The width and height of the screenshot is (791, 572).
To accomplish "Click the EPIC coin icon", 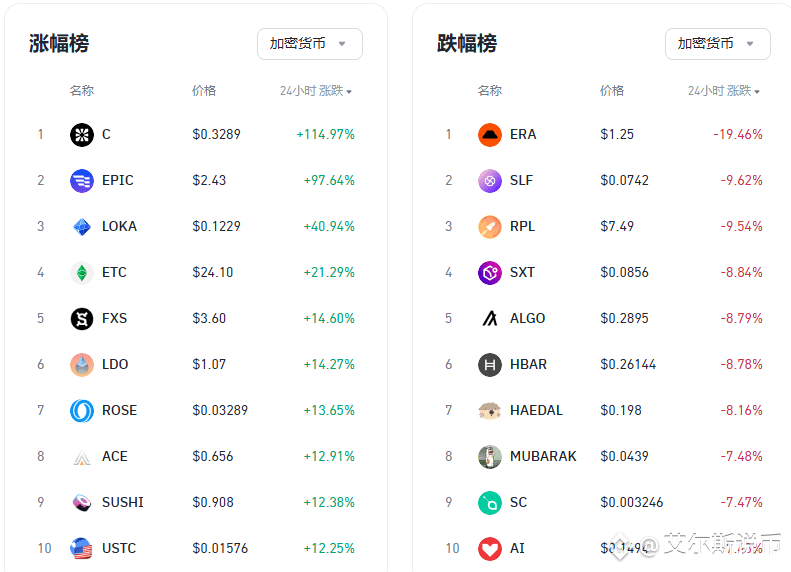I will 82,181.
